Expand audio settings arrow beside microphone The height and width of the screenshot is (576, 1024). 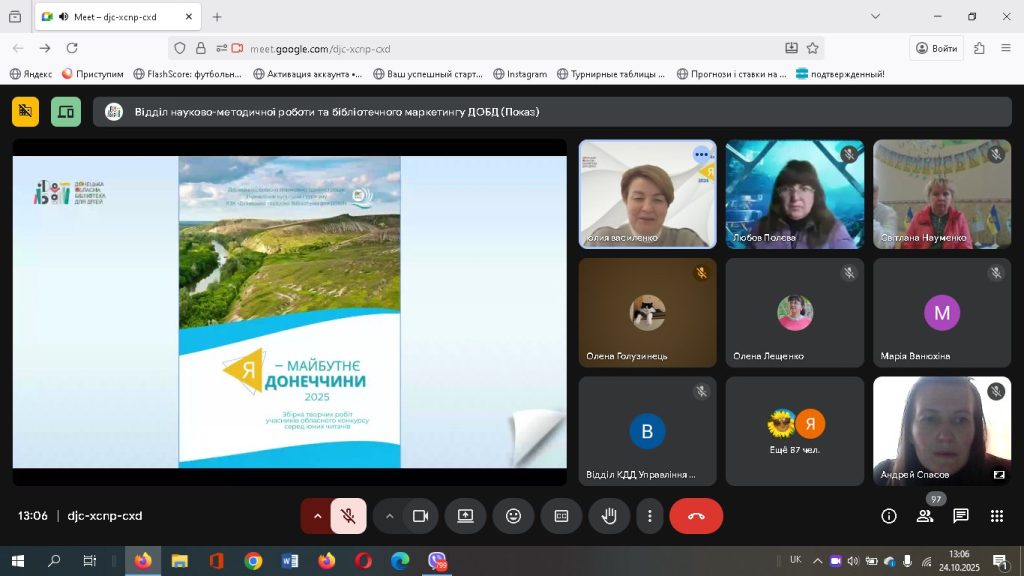[317, 516]
